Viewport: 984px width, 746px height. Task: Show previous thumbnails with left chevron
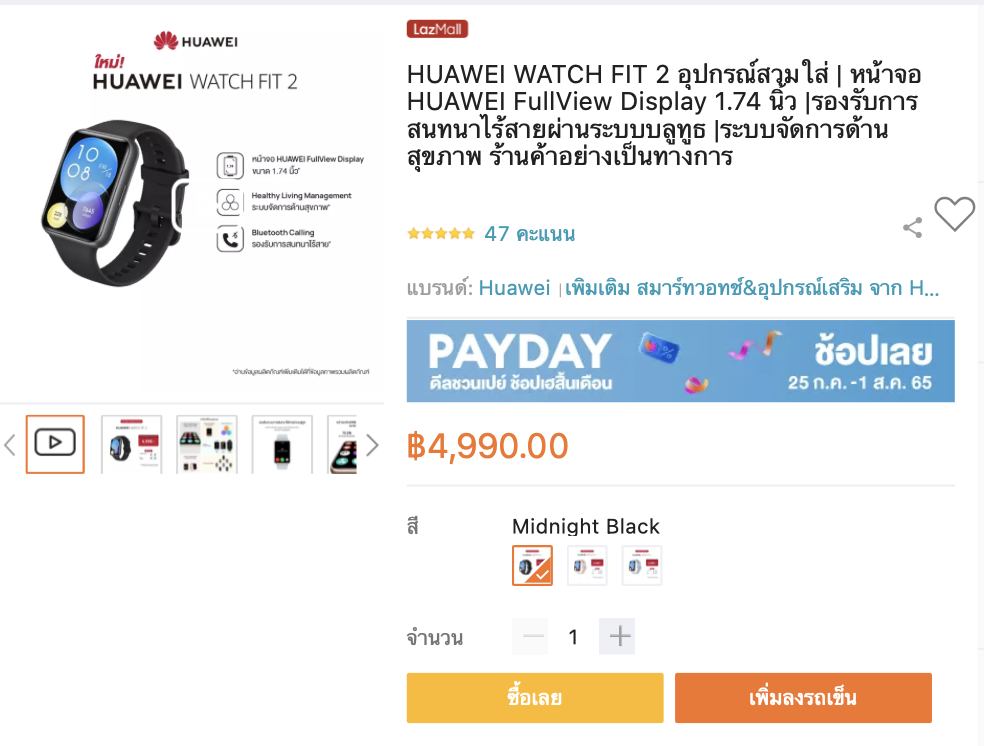pos(9,445)
